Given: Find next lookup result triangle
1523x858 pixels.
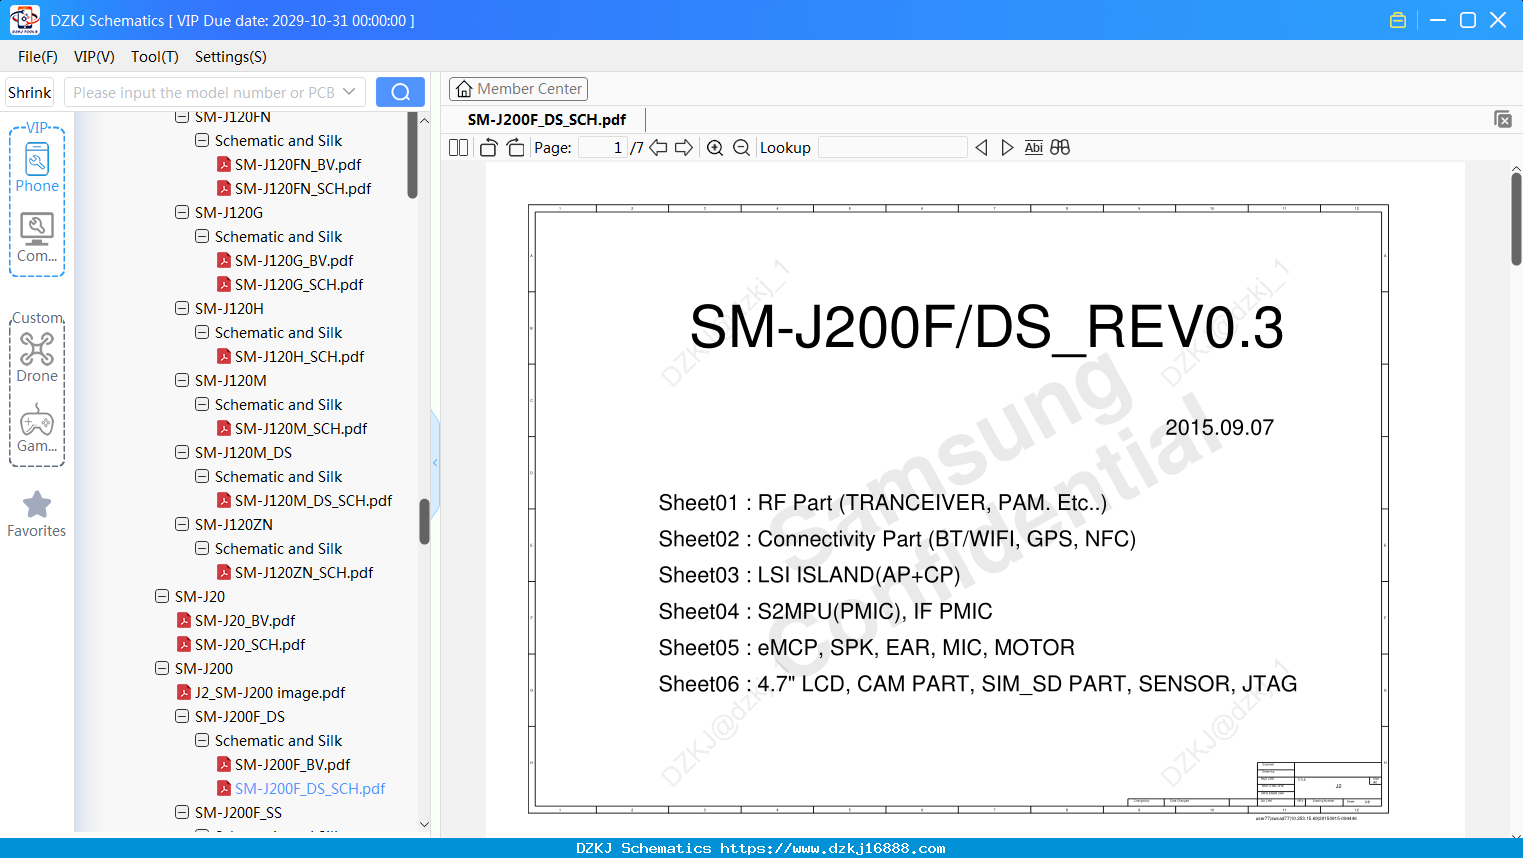Looking at the screenshot, I should (1007, 148).
